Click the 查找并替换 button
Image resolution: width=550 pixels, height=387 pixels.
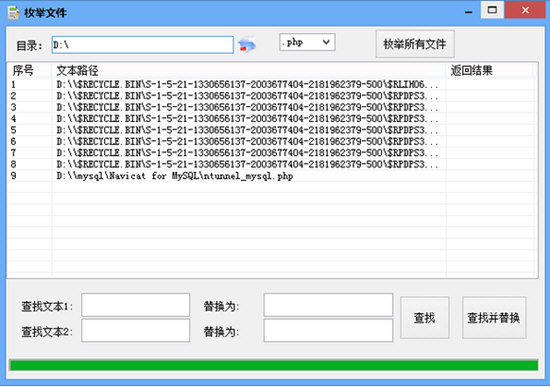494,318
